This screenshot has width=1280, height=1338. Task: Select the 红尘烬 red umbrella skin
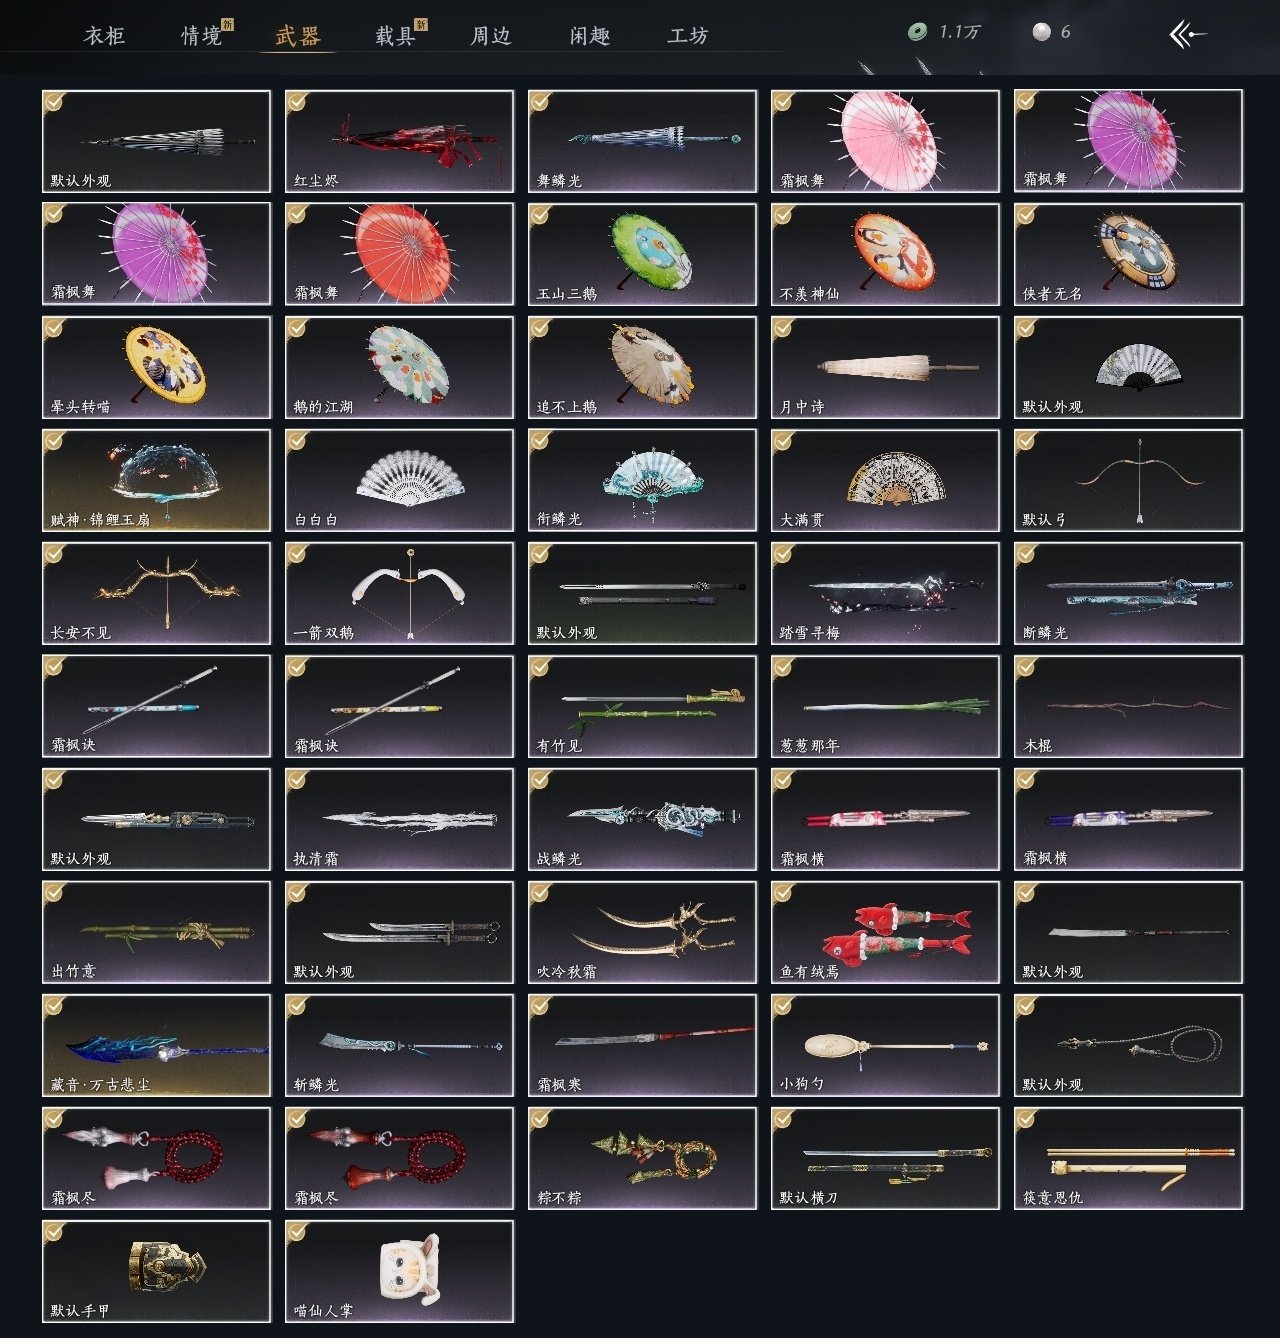point(399,141)
